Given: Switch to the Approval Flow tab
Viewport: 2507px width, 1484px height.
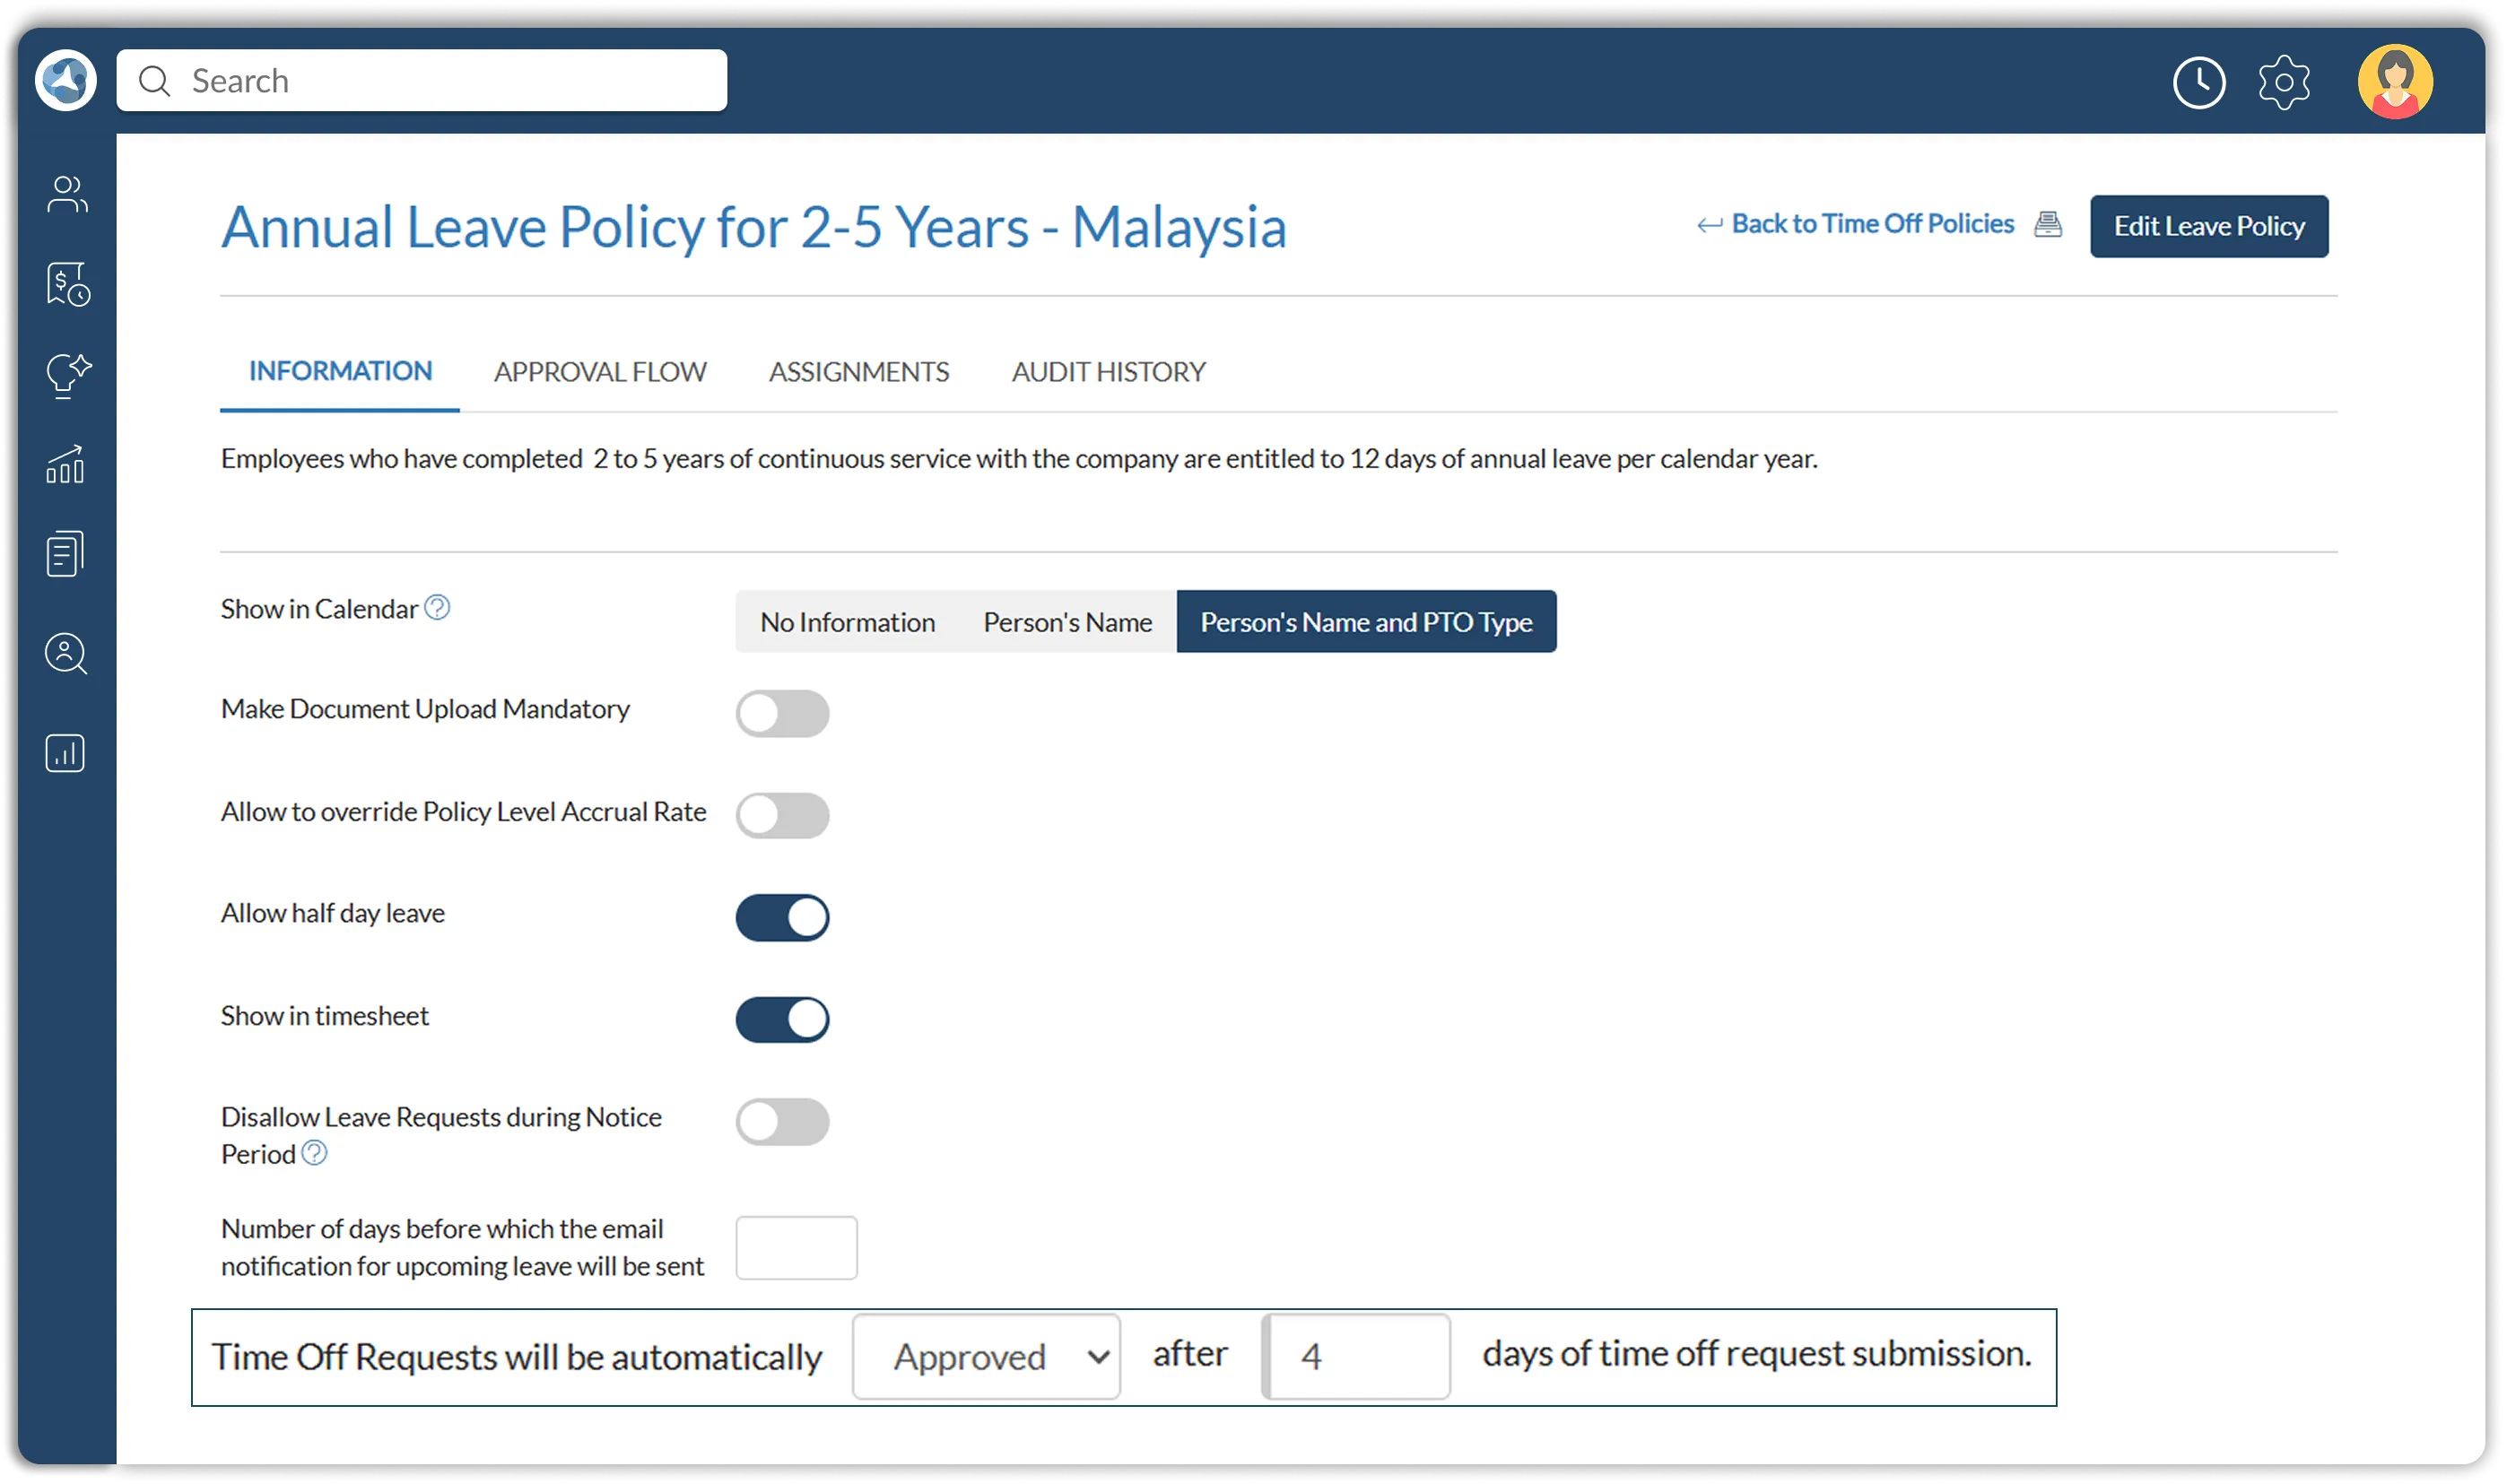Looking at the screenshot, I should tap(600, 372).
